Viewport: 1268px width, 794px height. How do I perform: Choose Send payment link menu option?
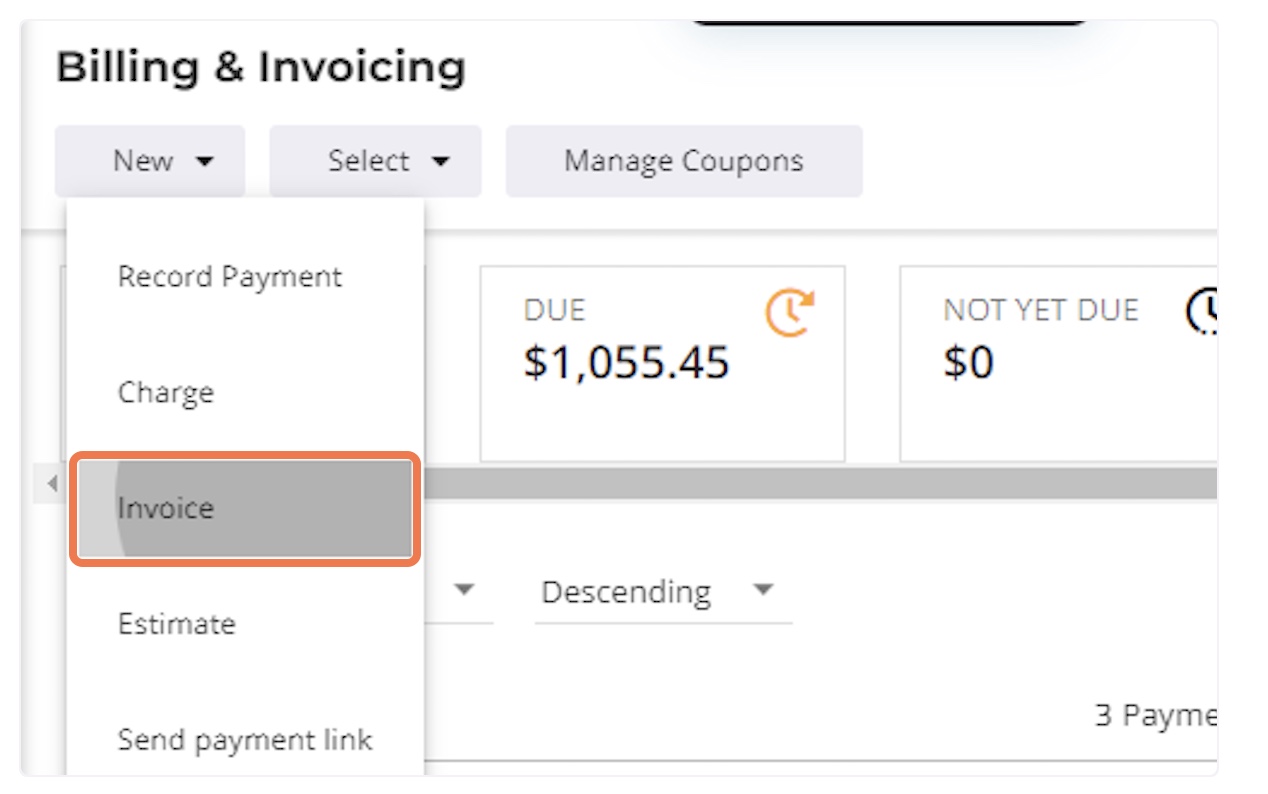click(245, 740)
